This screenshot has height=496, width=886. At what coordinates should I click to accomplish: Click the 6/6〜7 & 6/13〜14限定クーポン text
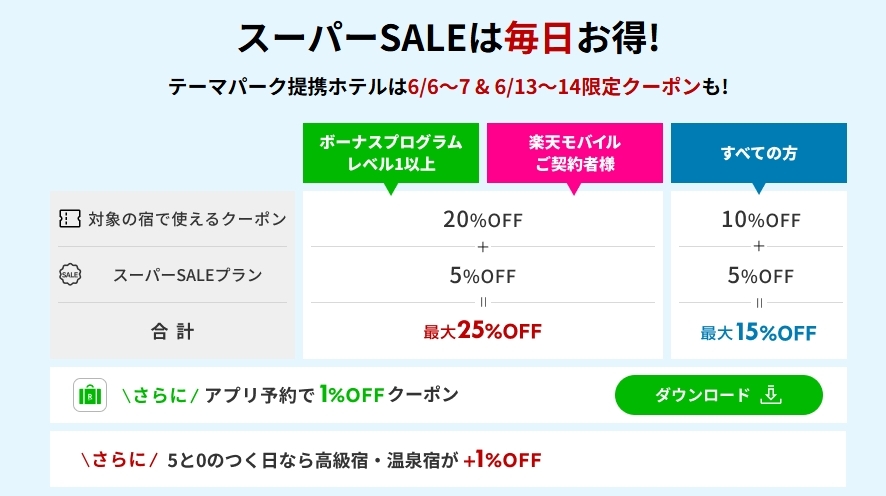[x=554, y=86]
